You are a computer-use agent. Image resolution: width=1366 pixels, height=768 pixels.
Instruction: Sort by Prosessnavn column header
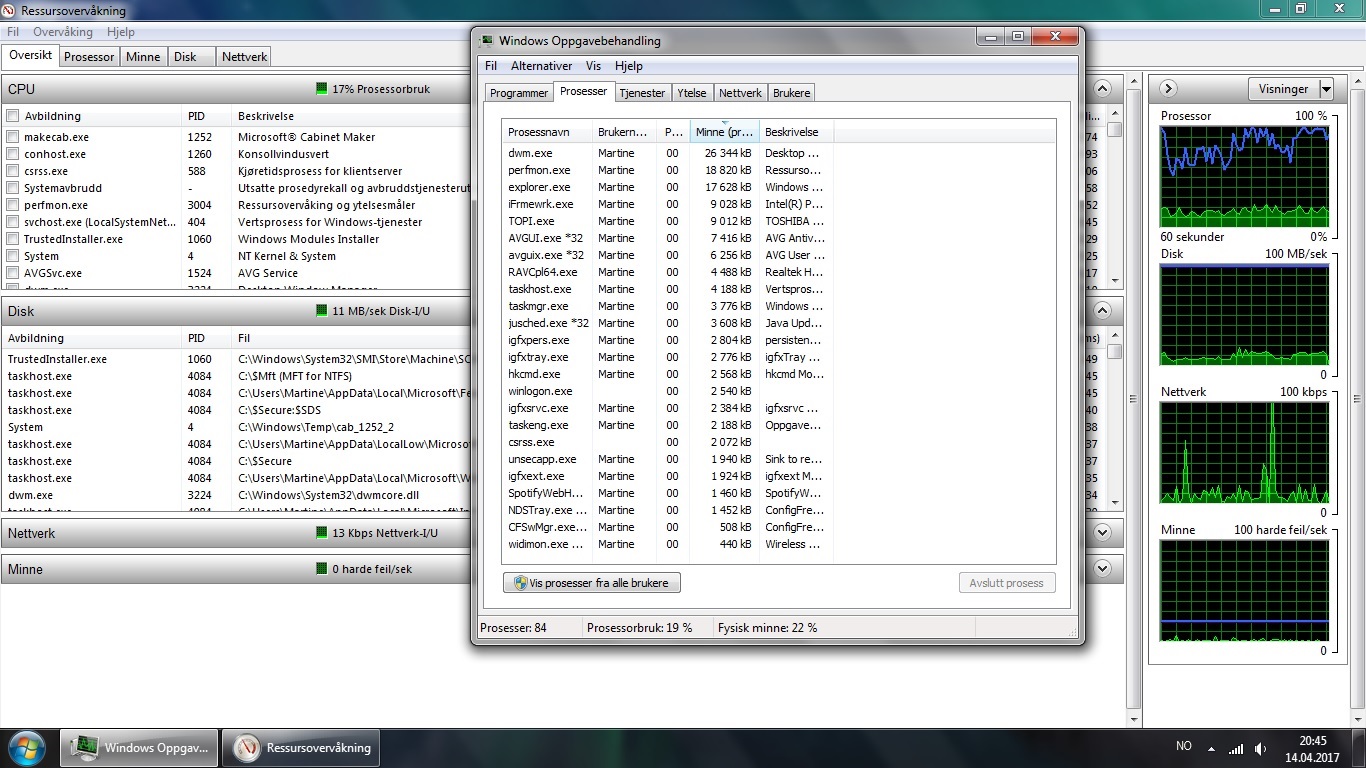coord(547,132)
